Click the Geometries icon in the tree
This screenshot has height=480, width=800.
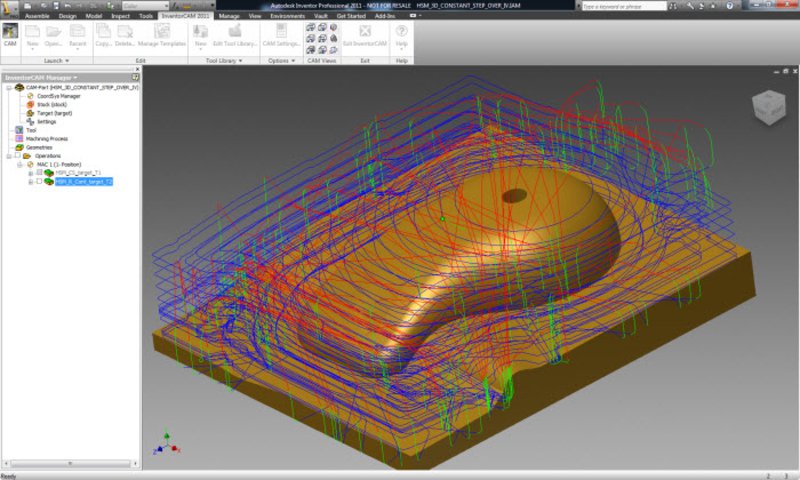(18, 147)
